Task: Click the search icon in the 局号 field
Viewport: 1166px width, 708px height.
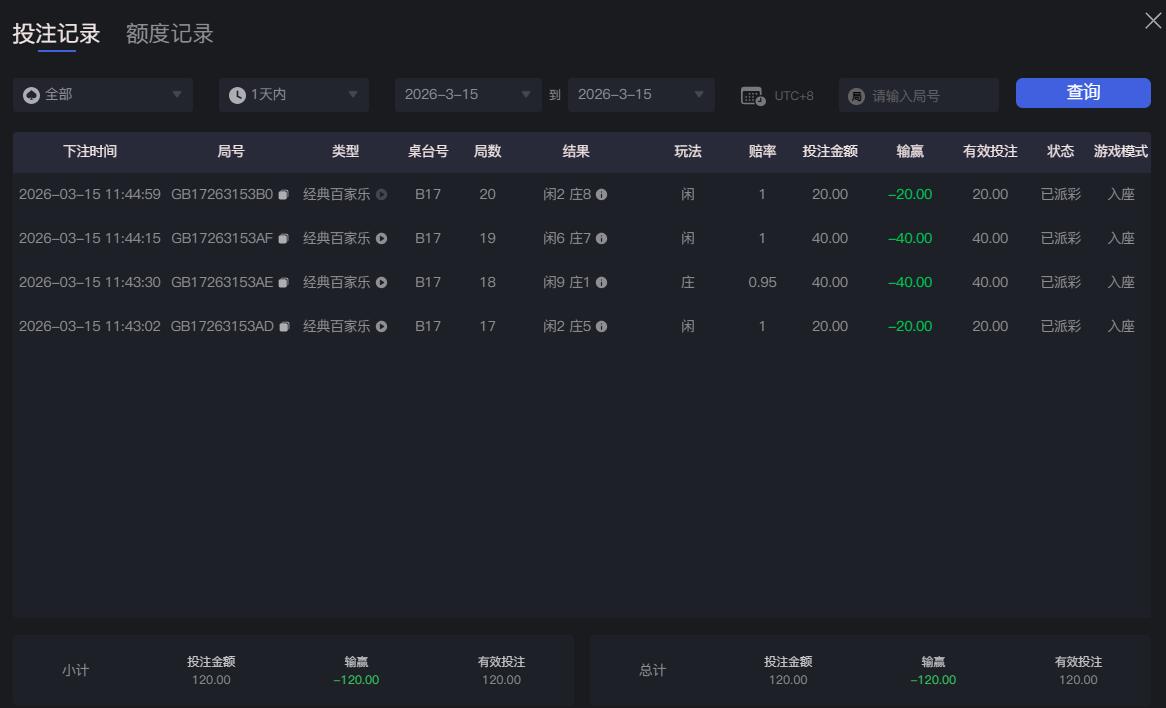Action: (x=856, y=95)
